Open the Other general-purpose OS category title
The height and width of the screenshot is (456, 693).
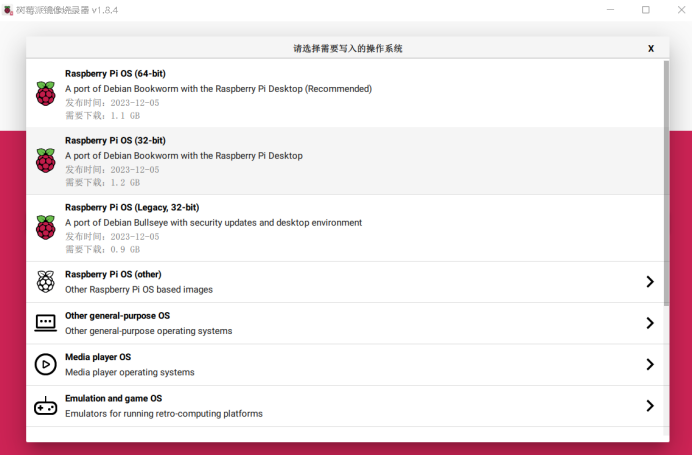(x=118, y=316)
